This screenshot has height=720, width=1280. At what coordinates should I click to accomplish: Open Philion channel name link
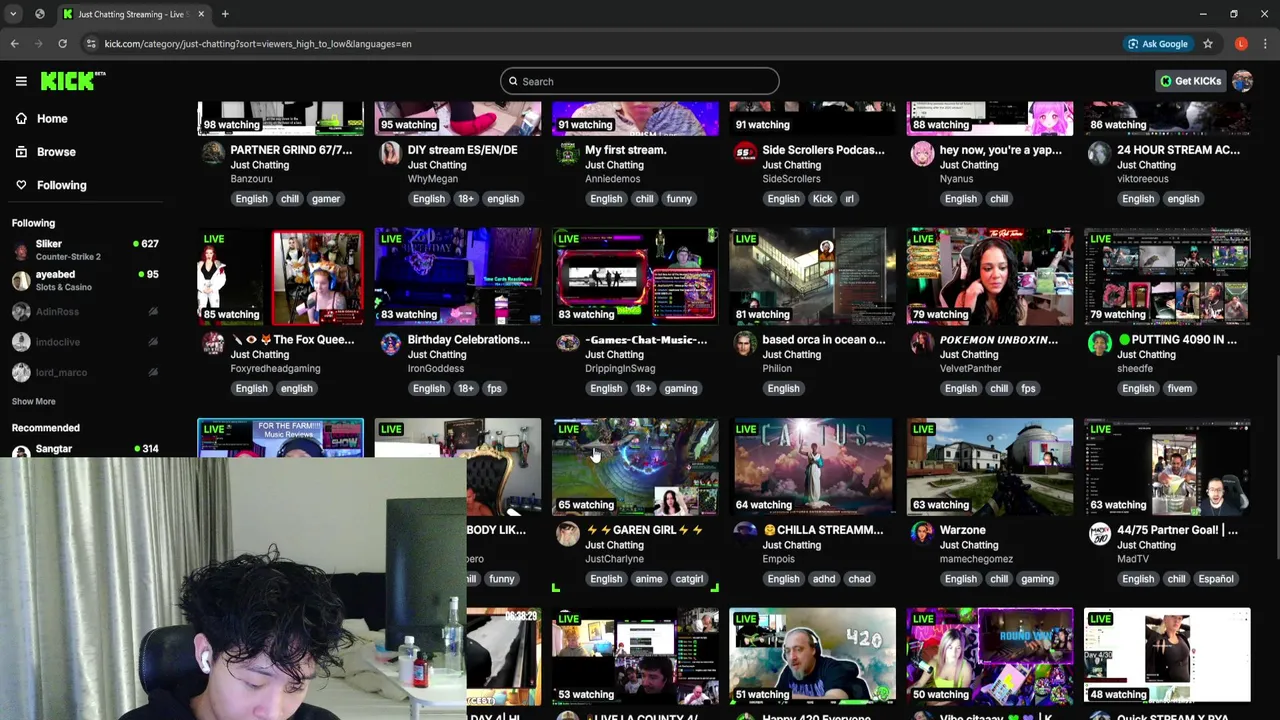(777, 369)
